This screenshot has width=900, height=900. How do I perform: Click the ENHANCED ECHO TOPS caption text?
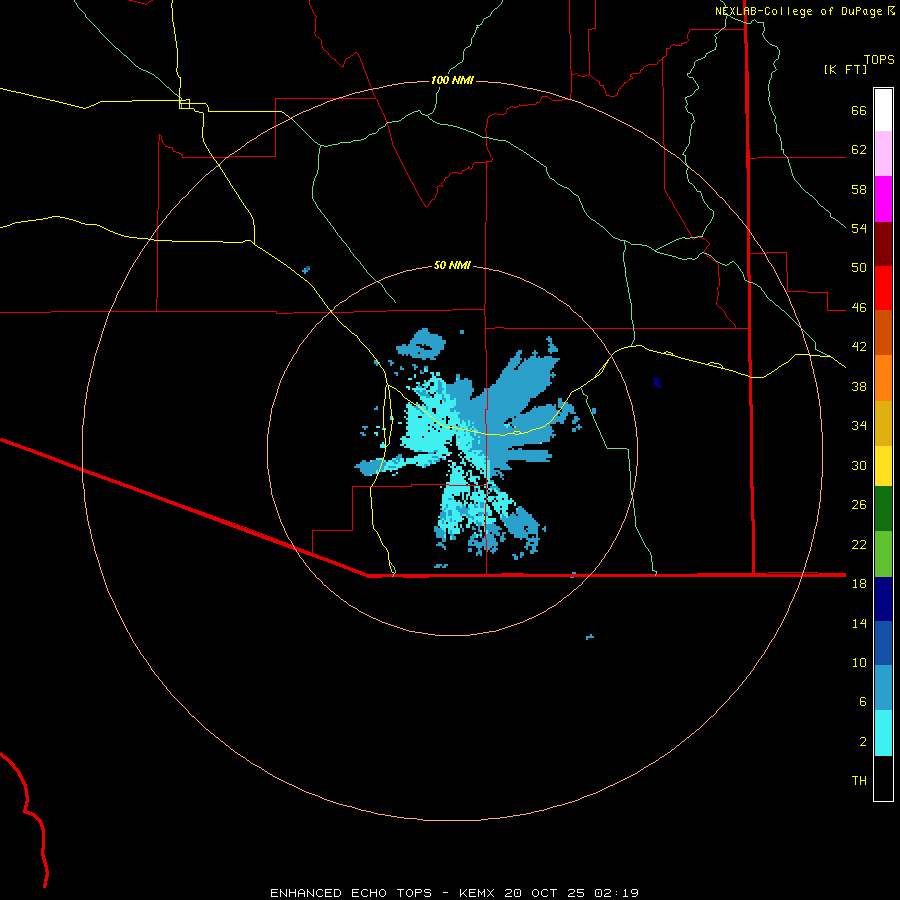click(x=351, y=893)
